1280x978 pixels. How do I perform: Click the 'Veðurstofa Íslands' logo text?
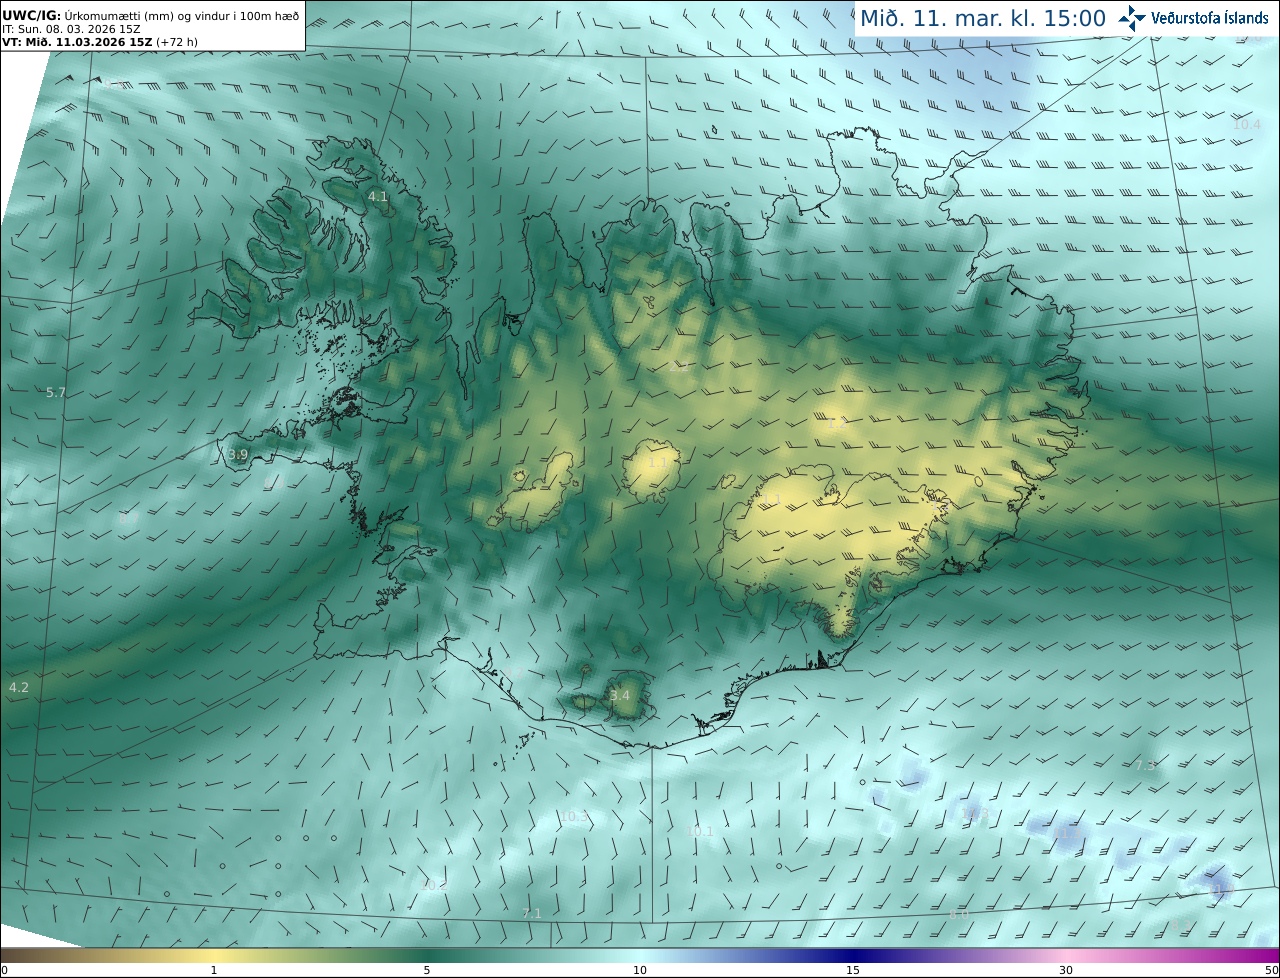(1210, 18)
